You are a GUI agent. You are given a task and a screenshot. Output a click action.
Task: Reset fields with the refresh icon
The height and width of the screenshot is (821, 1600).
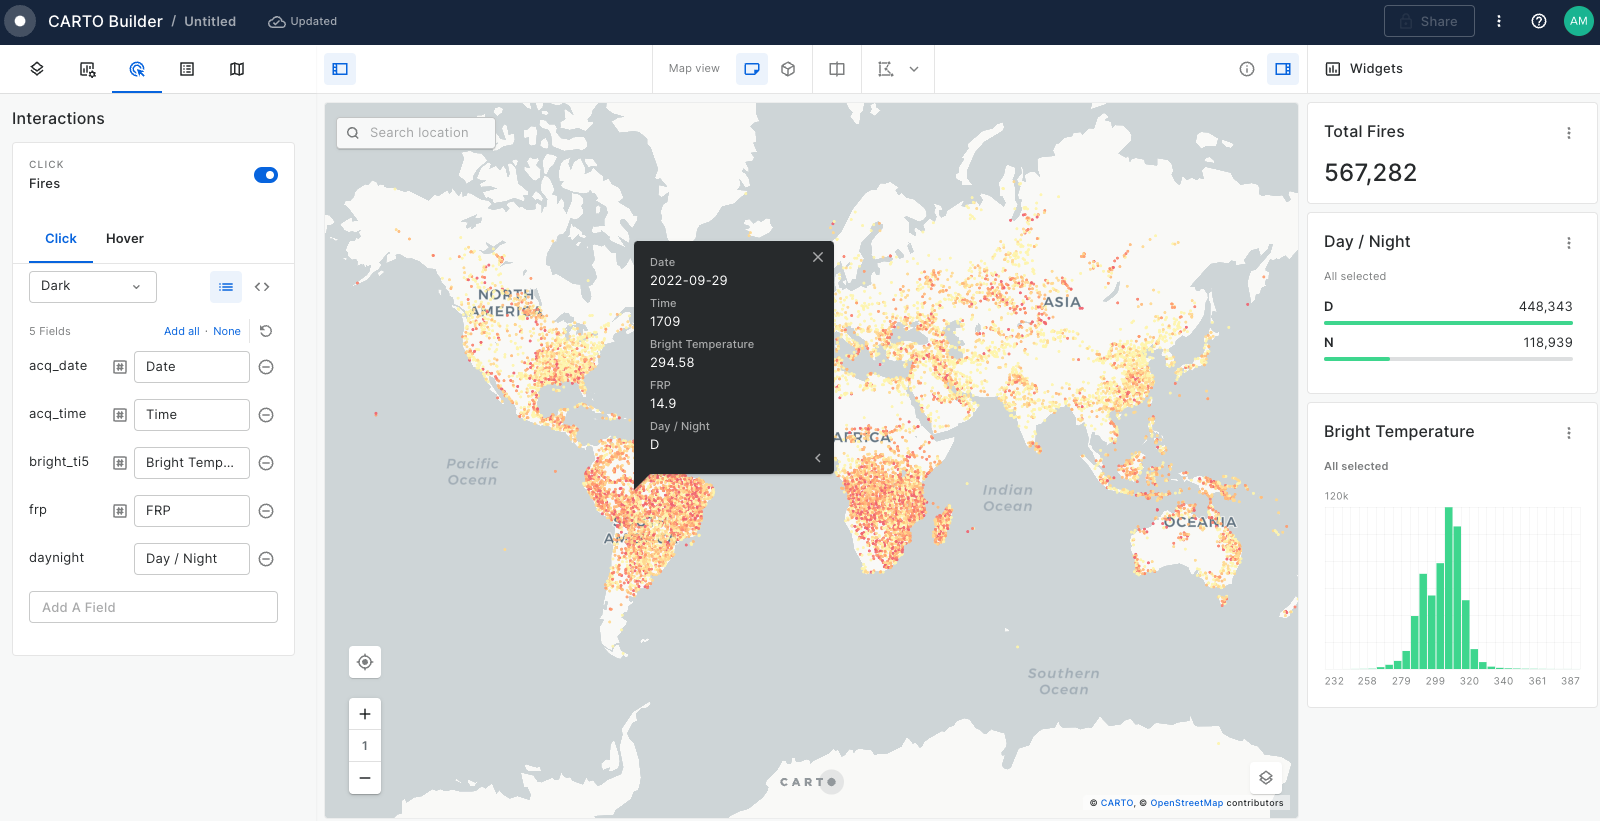tap(266, 331)
